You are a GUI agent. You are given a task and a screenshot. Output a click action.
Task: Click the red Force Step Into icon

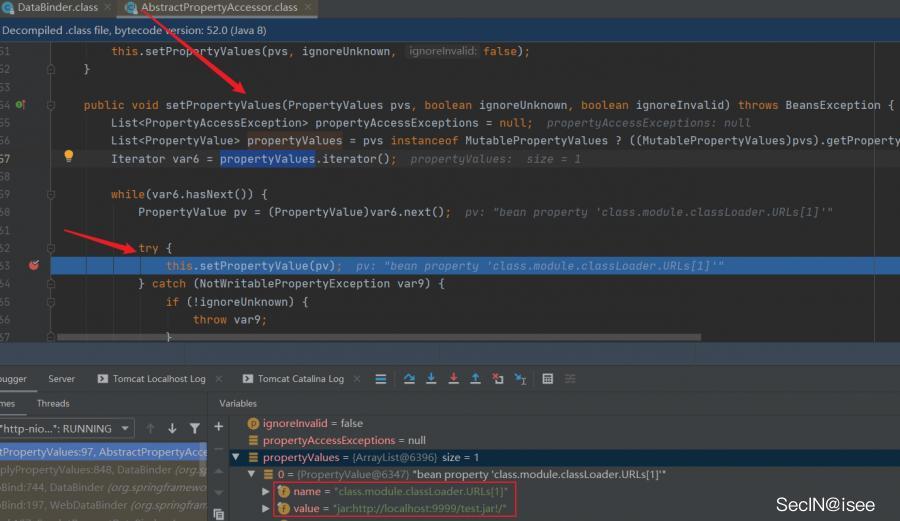[453, 379]
